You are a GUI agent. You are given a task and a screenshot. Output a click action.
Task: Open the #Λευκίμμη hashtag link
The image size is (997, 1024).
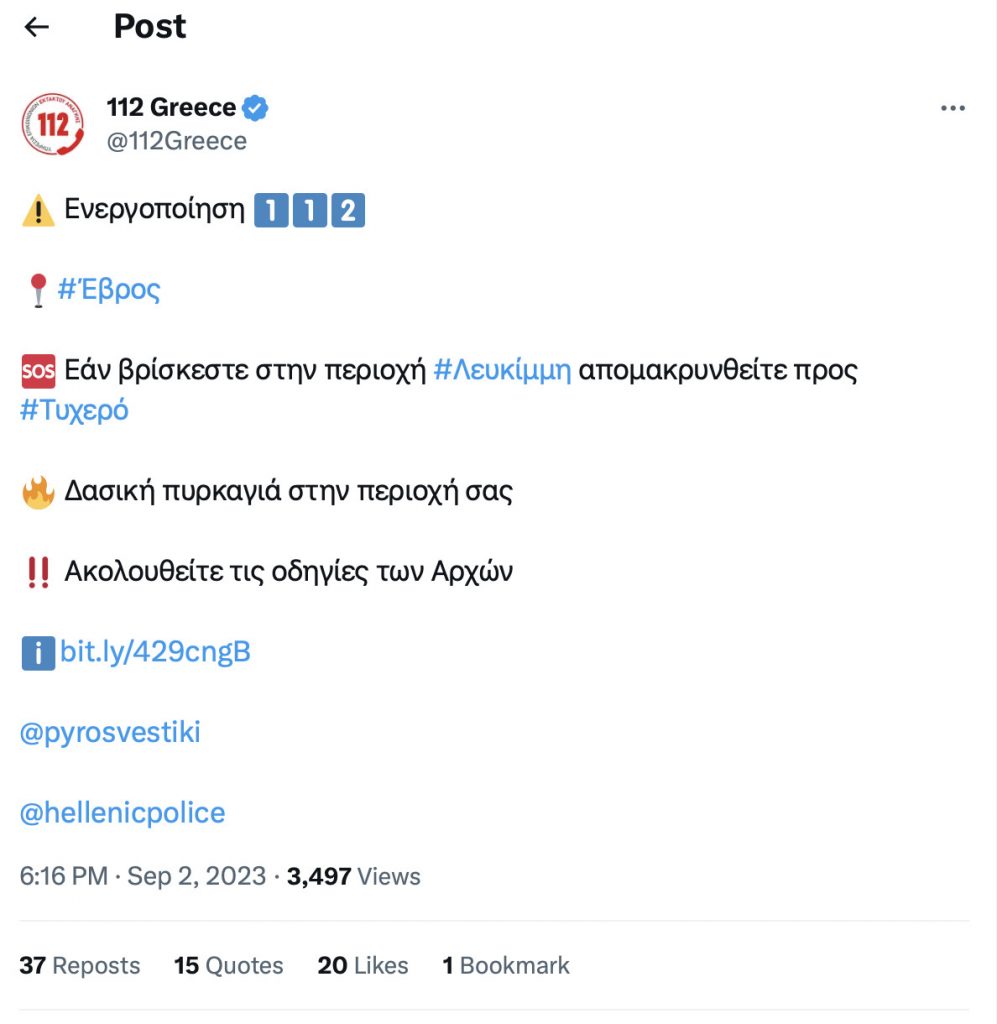[502, 371]
